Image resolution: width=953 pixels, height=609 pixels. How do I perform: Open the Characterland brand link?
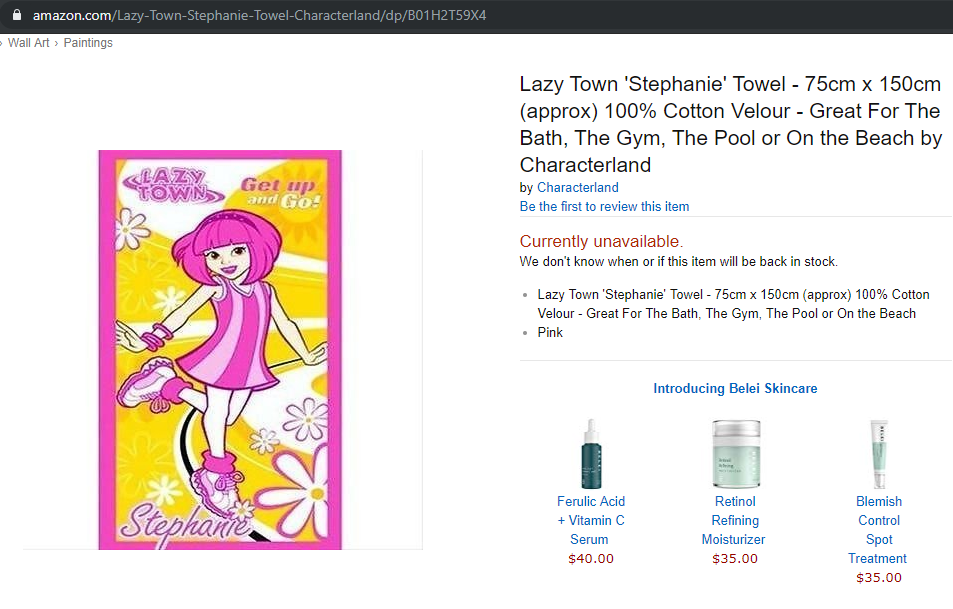point(577,187)
